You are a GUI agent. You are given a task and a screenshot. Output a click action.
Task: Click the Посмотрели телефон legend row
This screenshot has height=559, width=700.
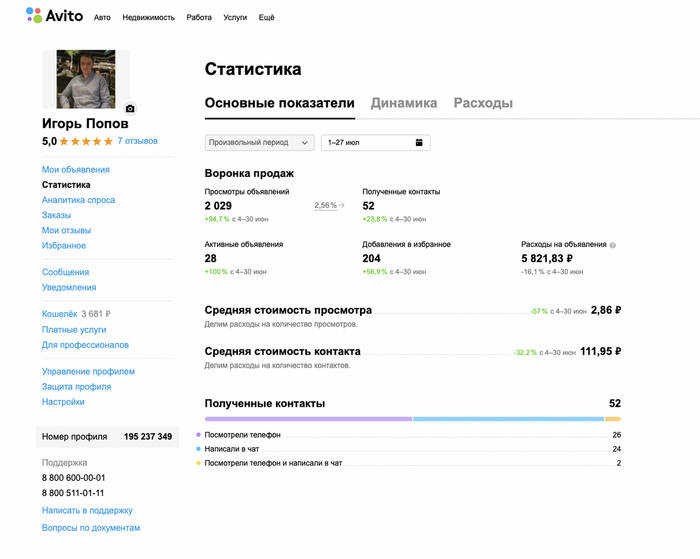pyautogui.click(x=408, y=435)
